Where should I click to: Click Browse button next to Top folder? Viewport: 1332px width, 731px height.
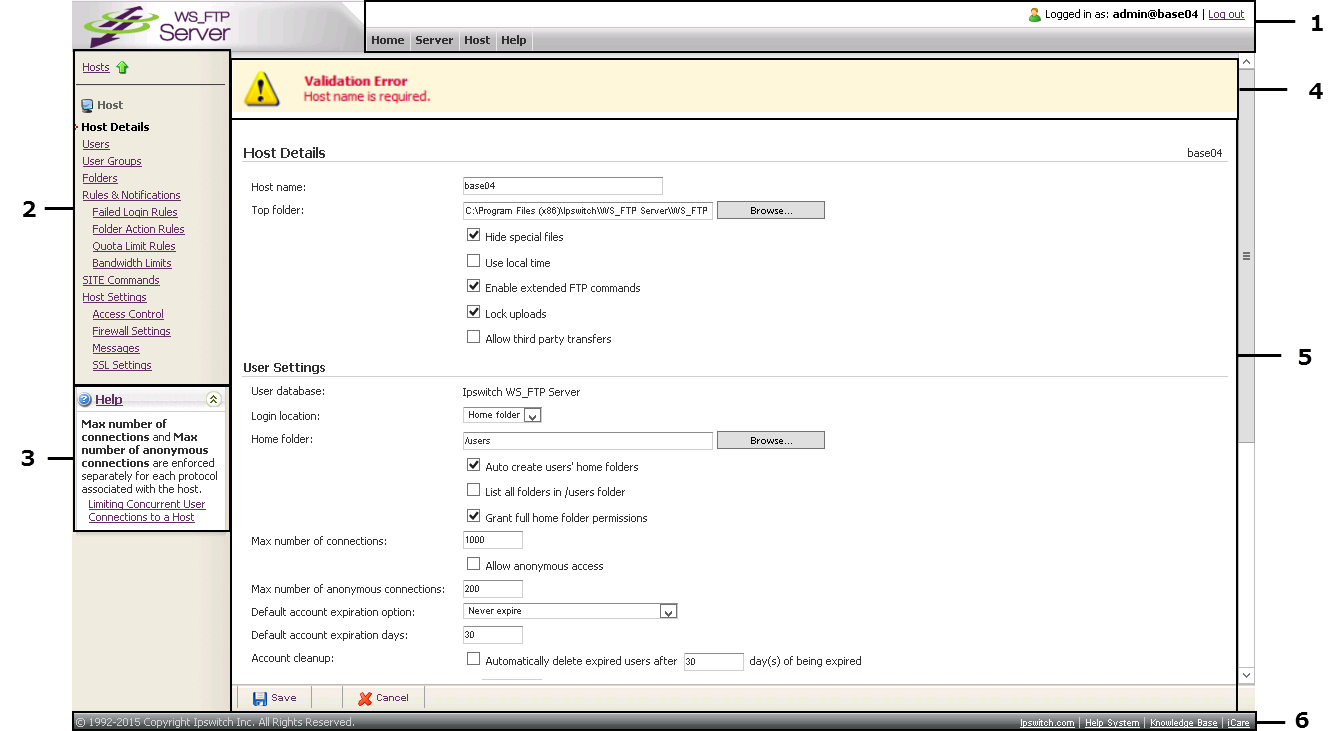(770, 211)
